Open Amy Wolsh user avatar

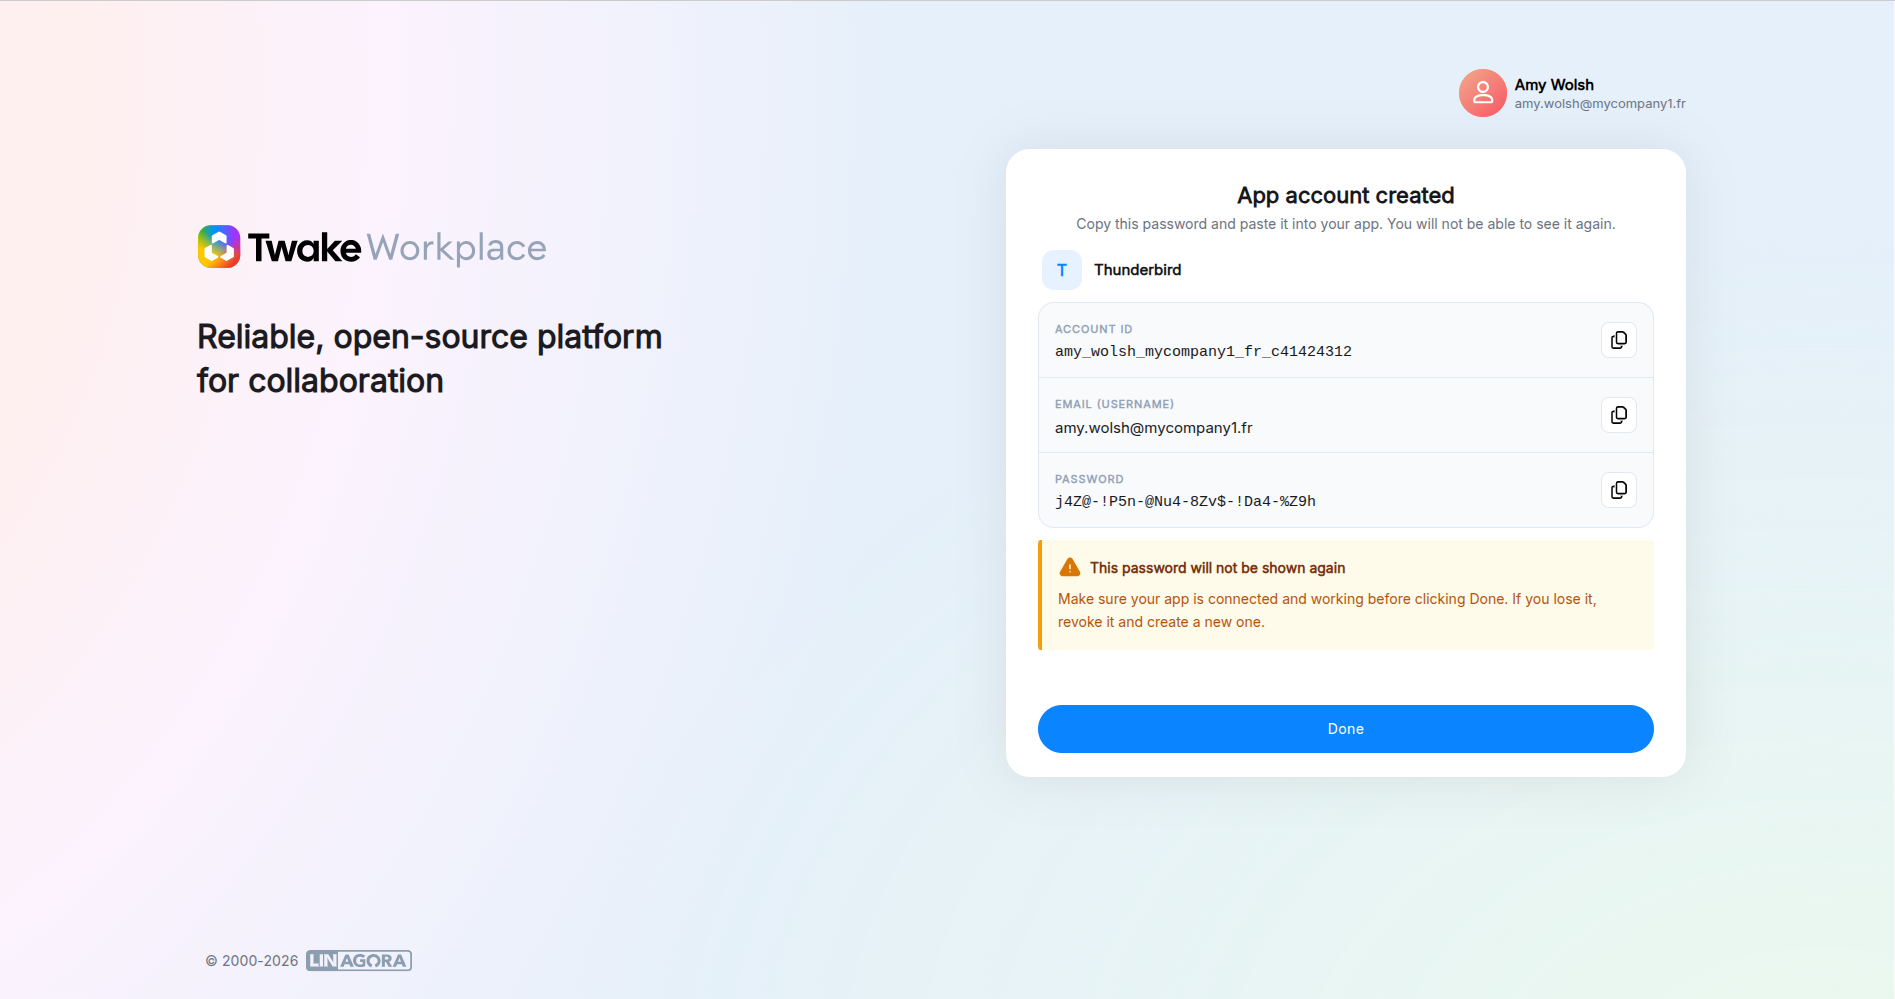(1482, 93)
